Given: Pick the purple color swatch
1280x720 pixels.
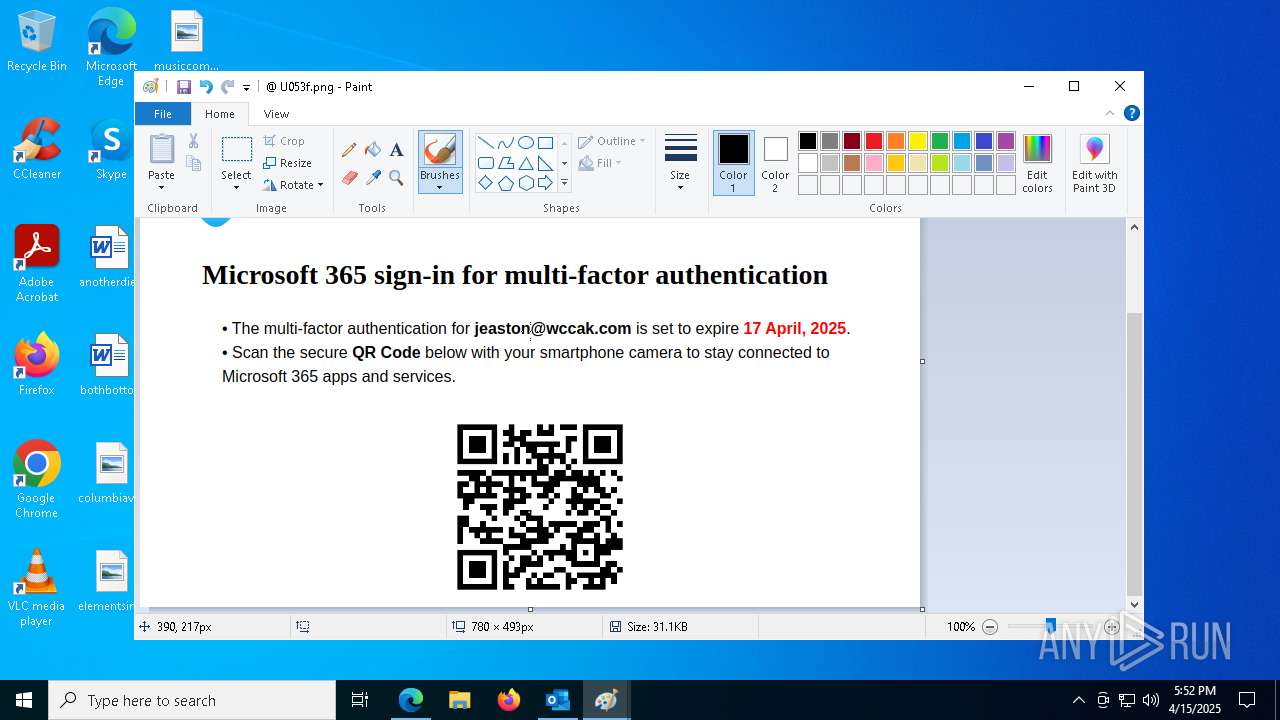Looking at the screenshot, I should point(1006,141).
